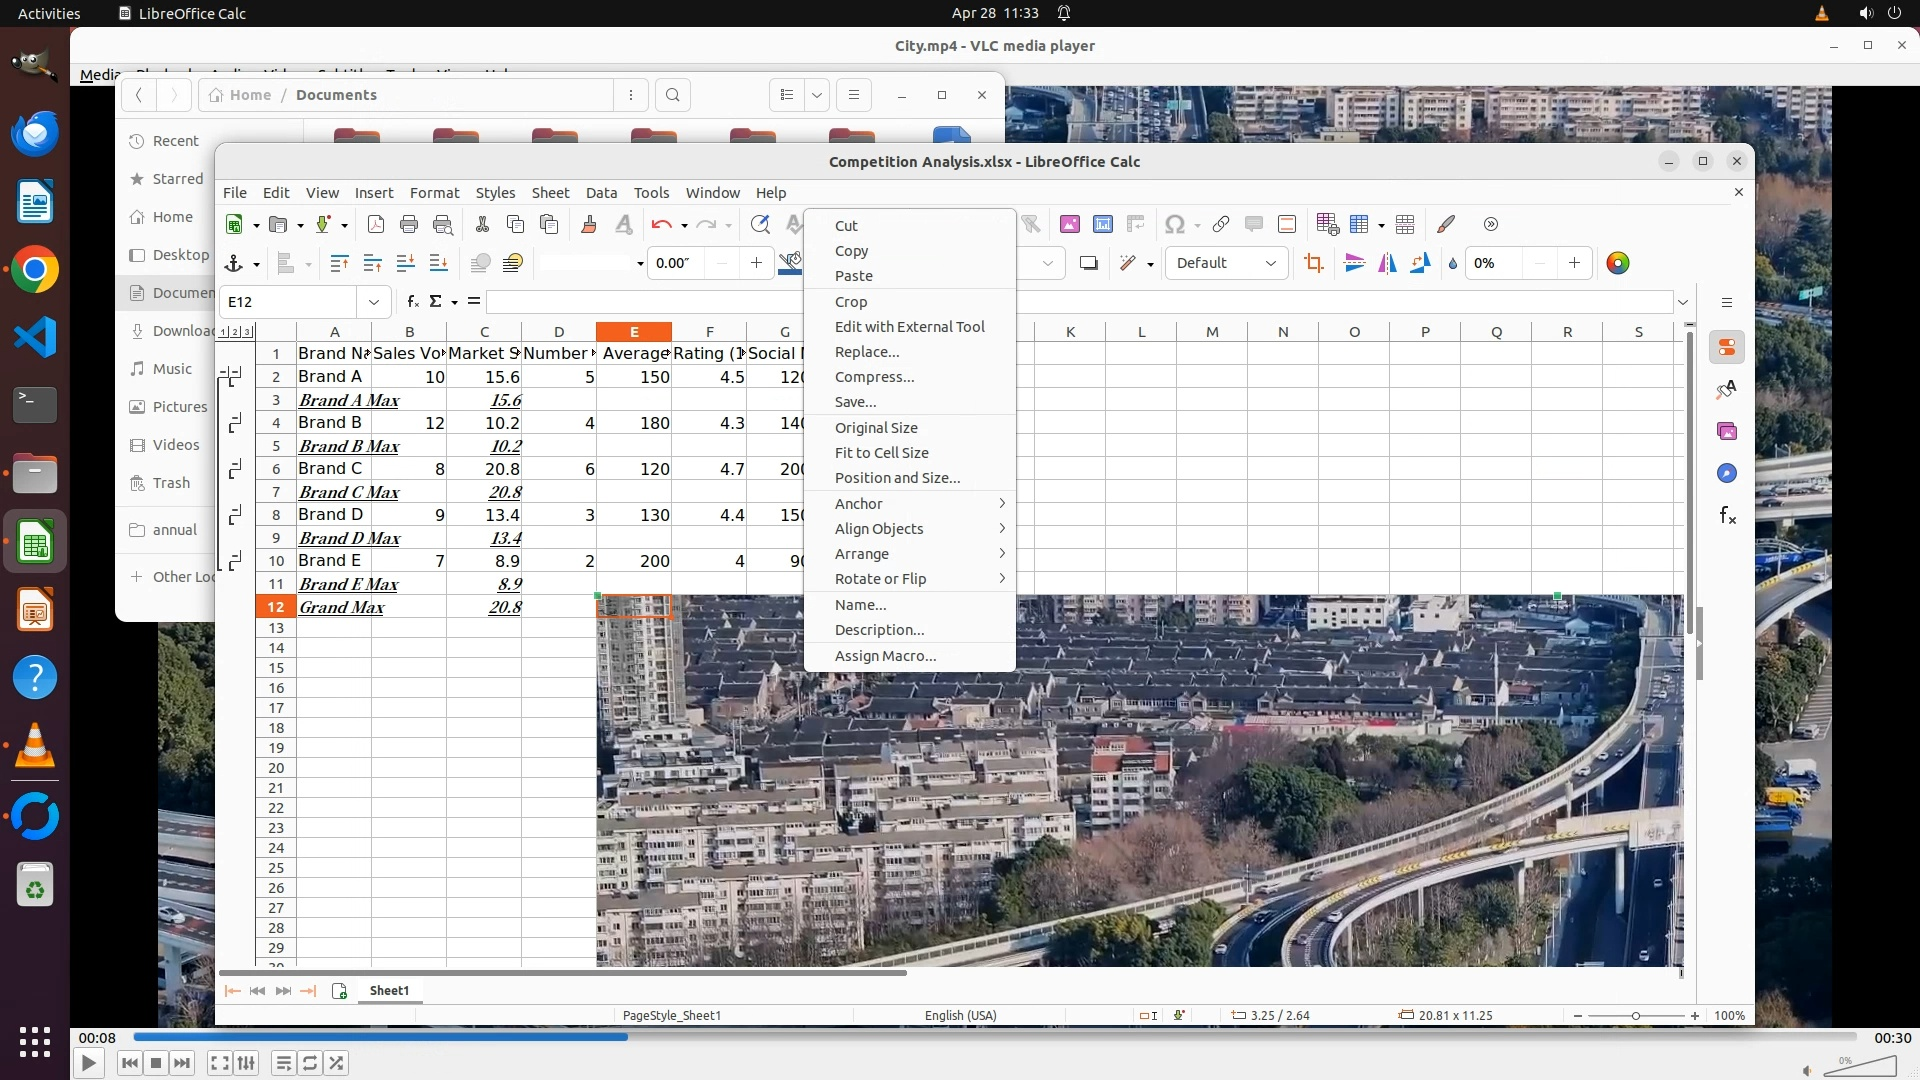The image size is (1920, 1080).
Task: Toggle VLC random shuffle mode
Action: tap(337, 1063)
